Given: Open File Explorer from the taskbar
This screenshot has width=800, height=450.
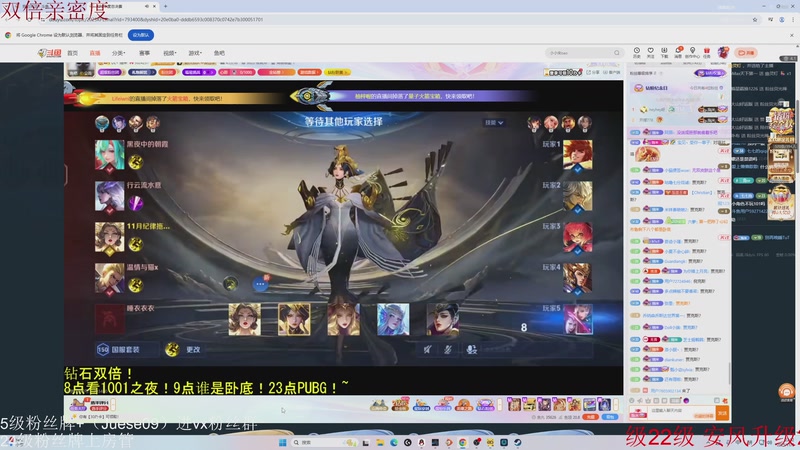Looking at the screenshot, I should click(380, 442).
